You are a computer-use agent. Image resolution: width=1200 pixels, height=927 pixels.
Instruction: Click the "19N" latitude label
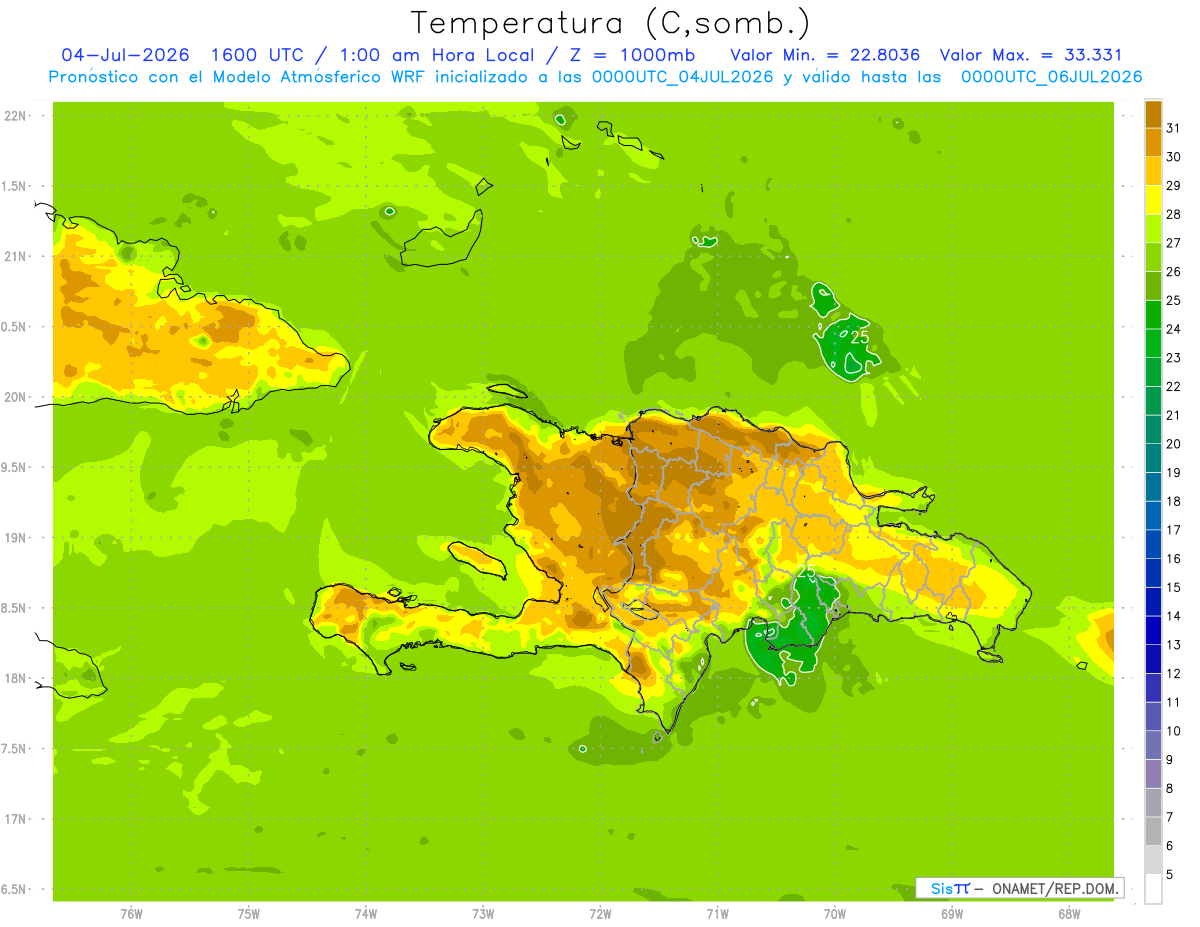pyautogui.click(x=16, y=538)
